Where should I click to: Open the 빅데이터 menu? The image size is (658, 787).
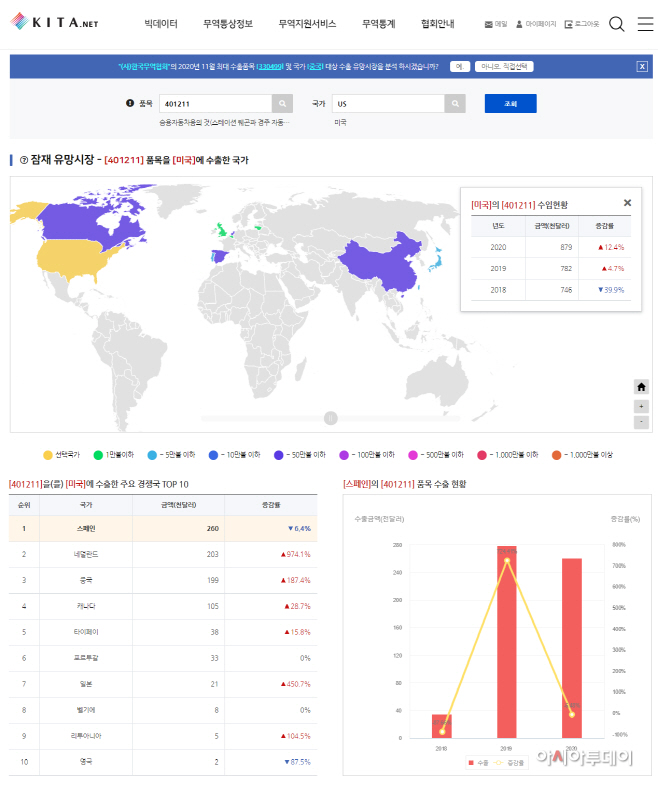pos(161,23)
